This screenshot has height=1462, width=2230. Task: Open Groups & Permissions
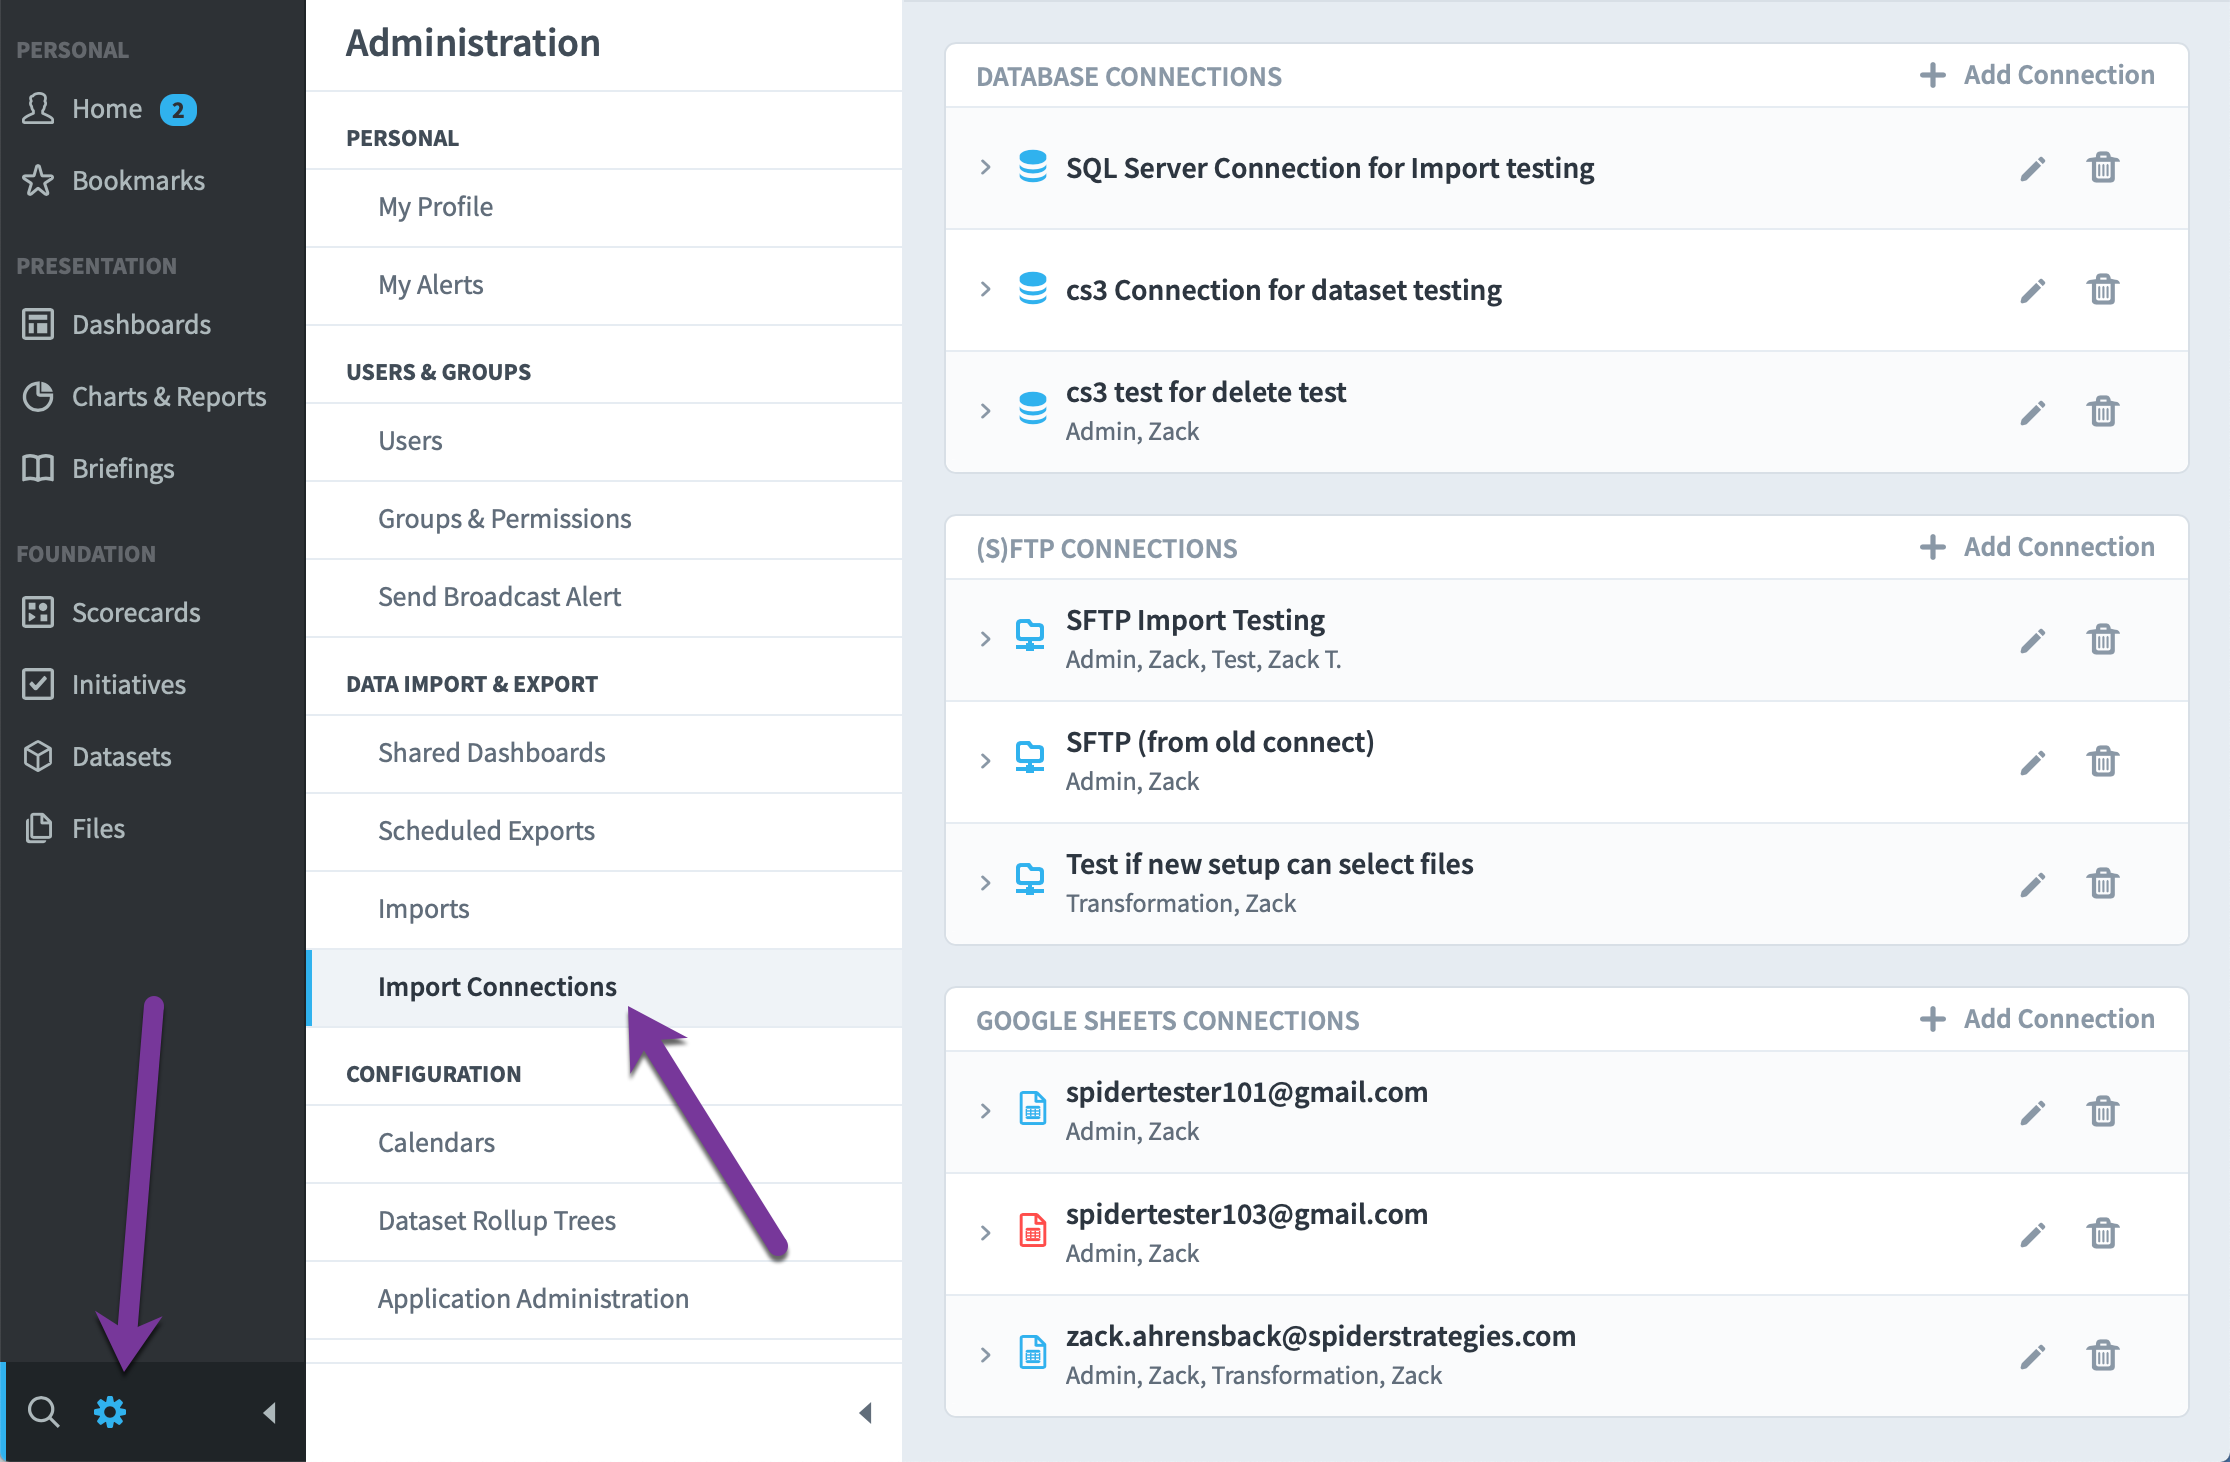click(604, 519)
